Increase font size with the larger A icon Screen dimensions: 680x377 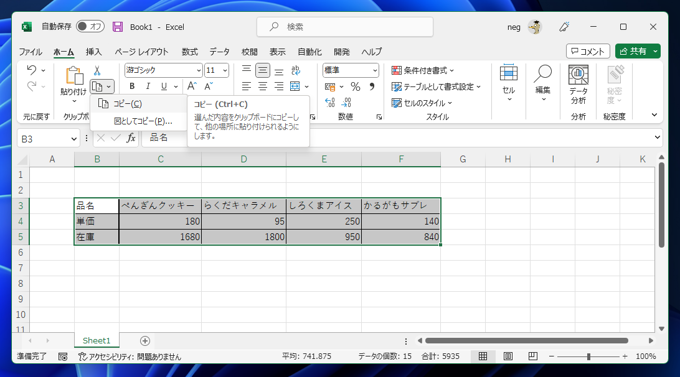point(192,86)
